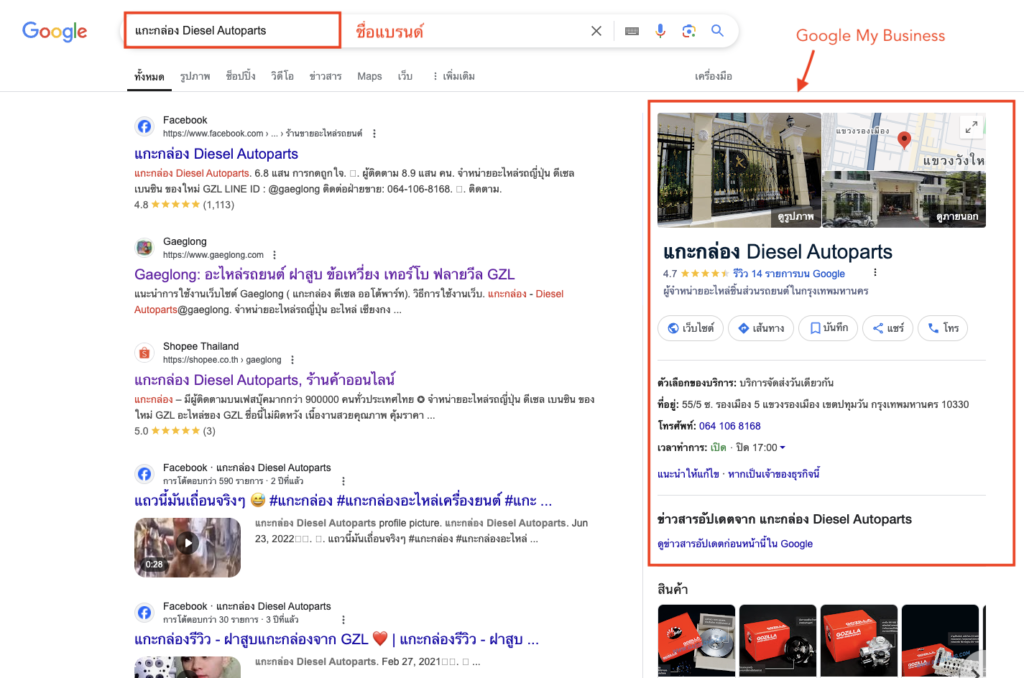Image resolution: width=1024 pixels, height=678 pixels.
Task: Expand the closing time 17:00 dropdown
Action: 782,448
